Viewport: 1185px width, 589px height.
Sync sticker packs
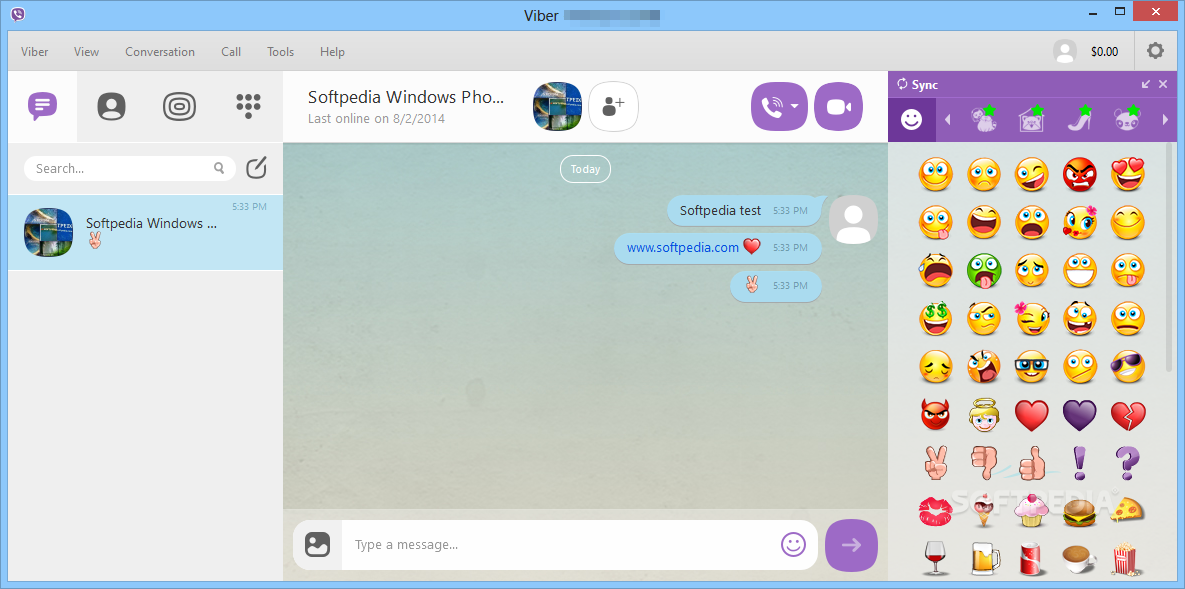pyautogui.click(x=917, y=84)
